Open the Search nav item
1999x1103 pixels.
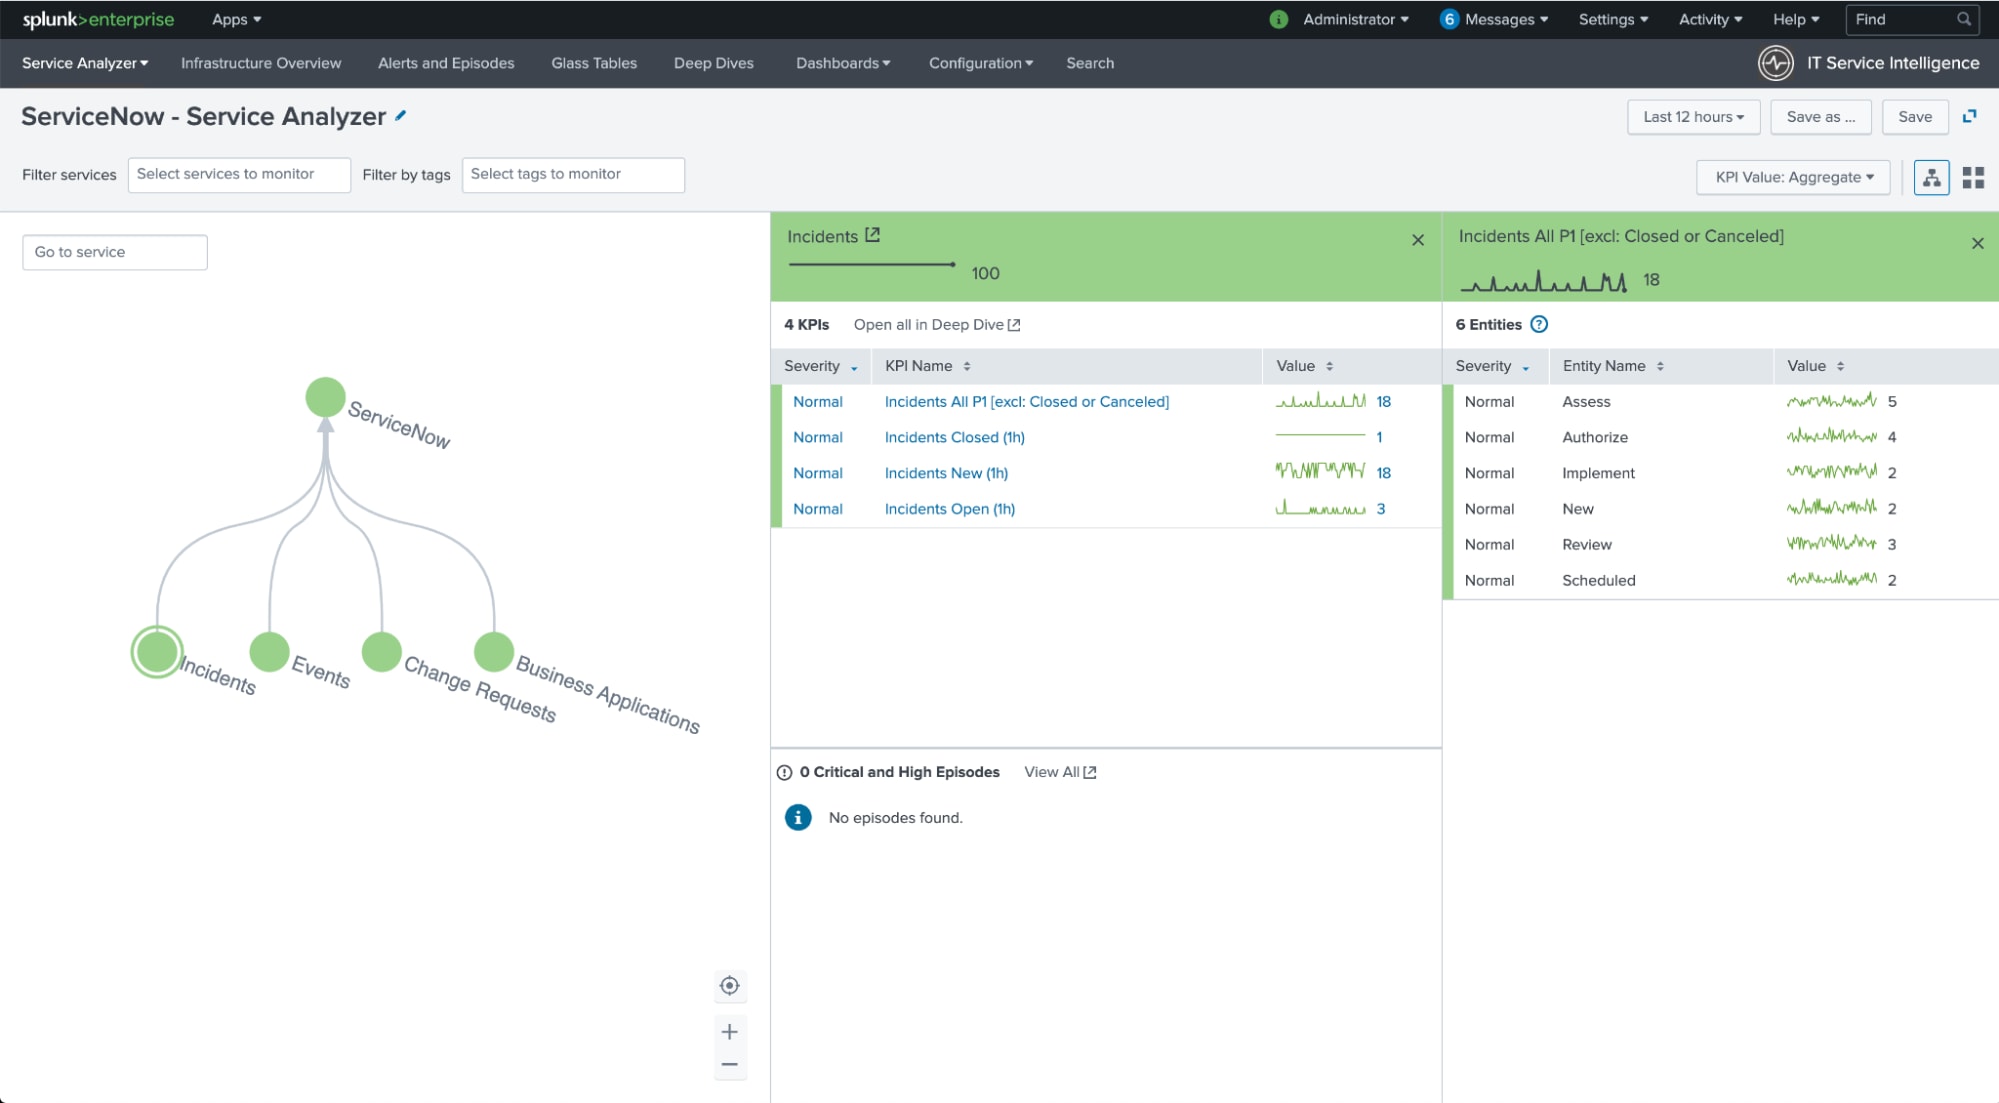tap(1090, 63)
